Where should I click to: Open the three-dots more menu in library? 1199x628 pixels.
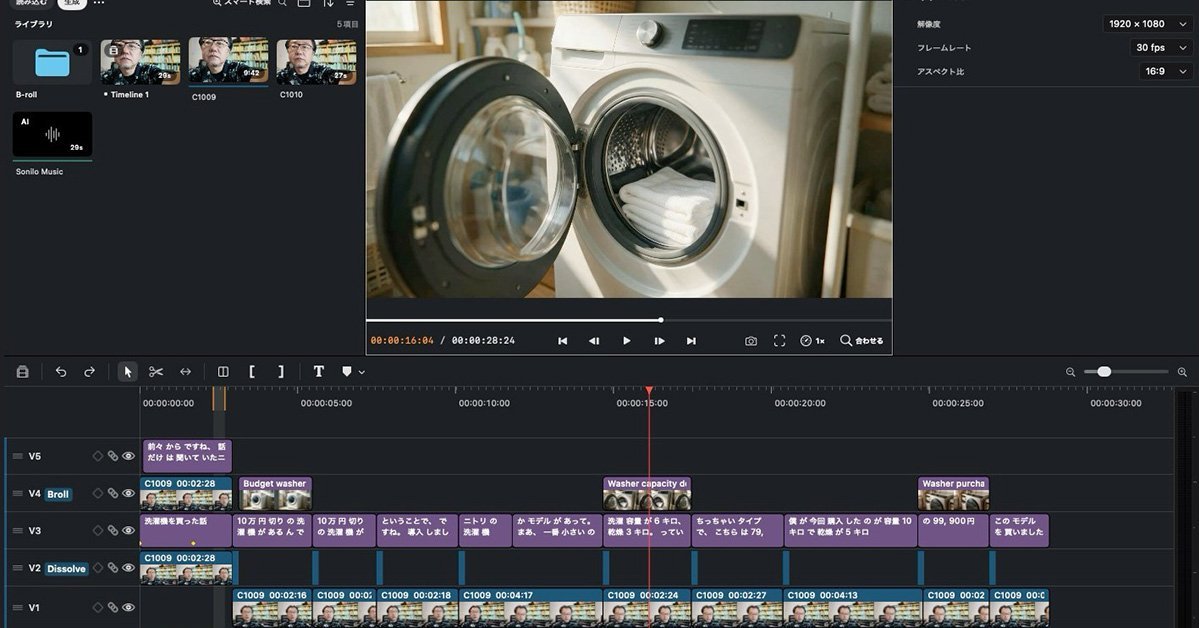point(99,3)
